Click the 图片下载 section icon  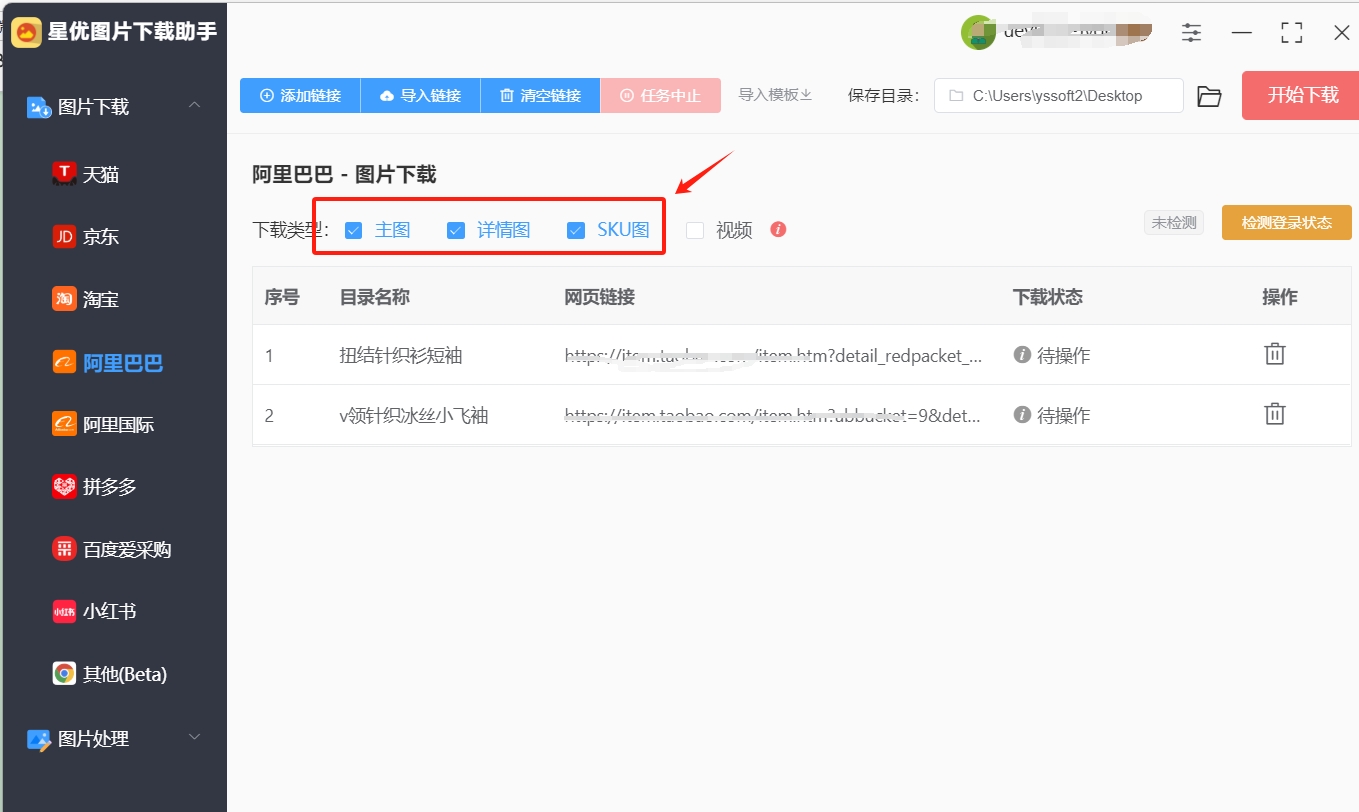(x=38, y=107)
